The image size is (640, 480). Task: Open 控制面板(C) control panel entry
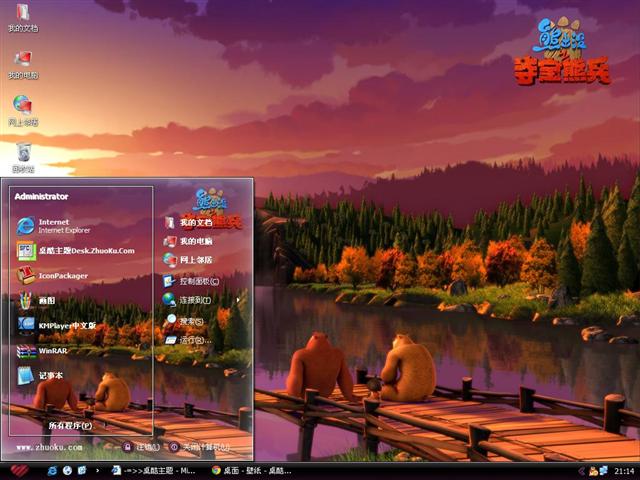pyautogui.click(x=191, y=281)
